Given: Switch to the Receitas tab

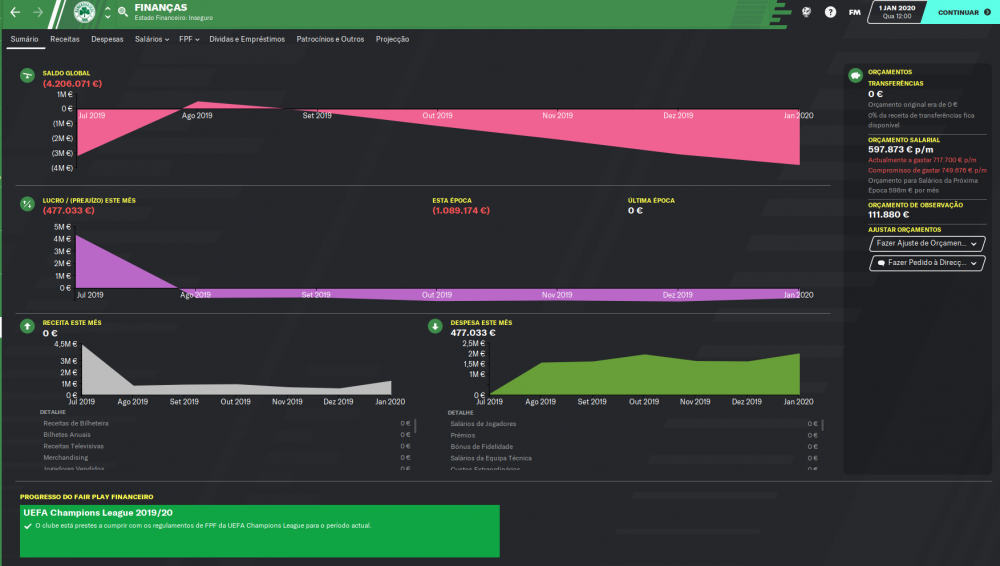Looking at the screenshot, I should tap(65, 40).
